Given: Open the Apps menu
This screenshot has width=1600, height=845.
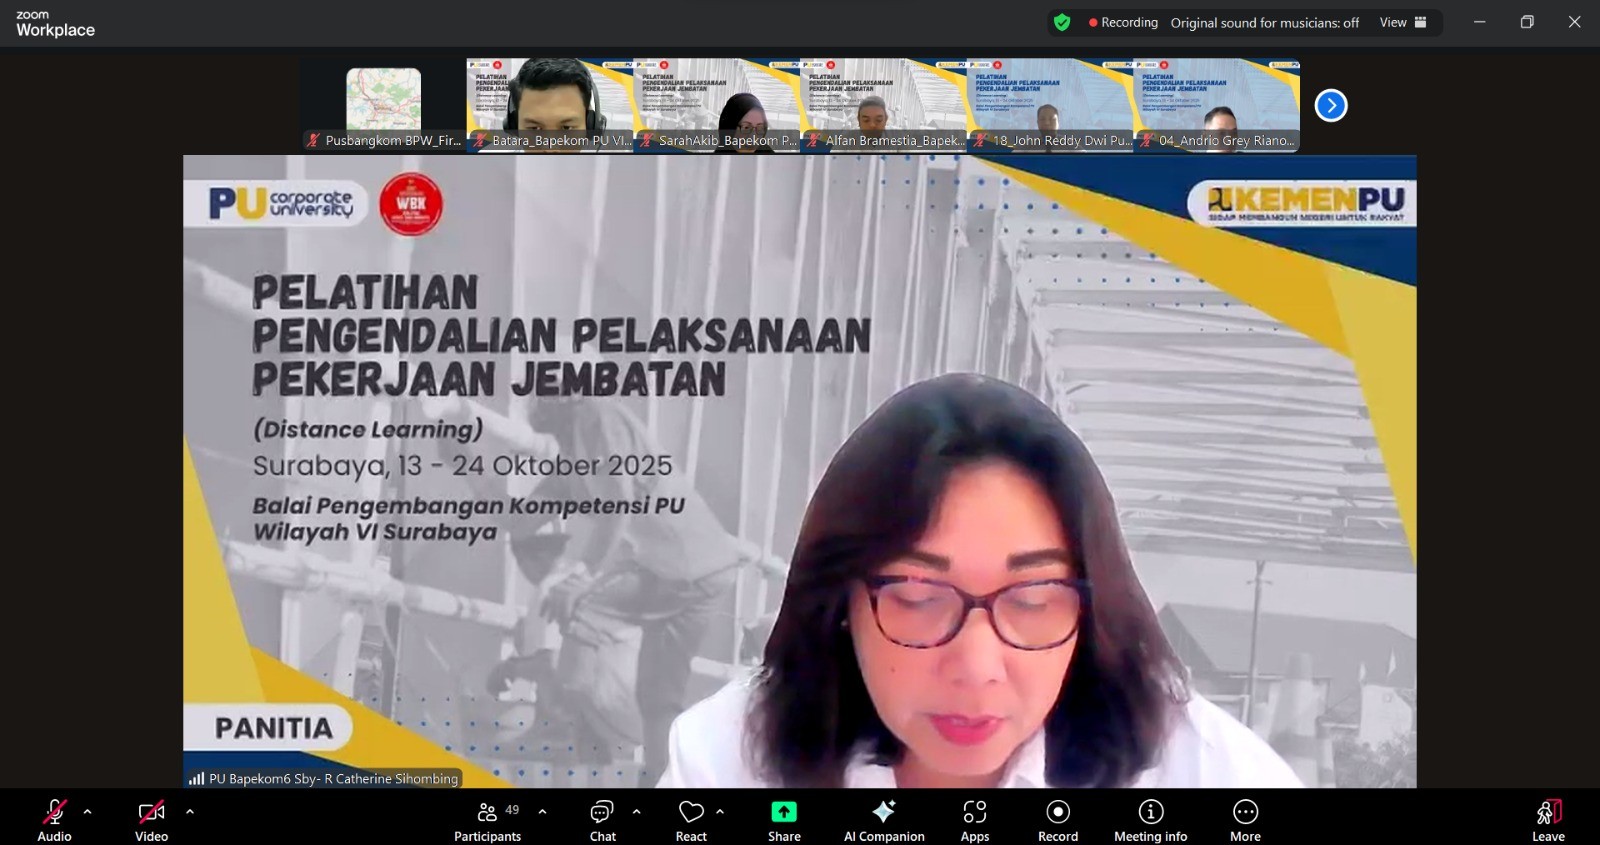Looking at the screenshot, I should click(x=974, y=819).
